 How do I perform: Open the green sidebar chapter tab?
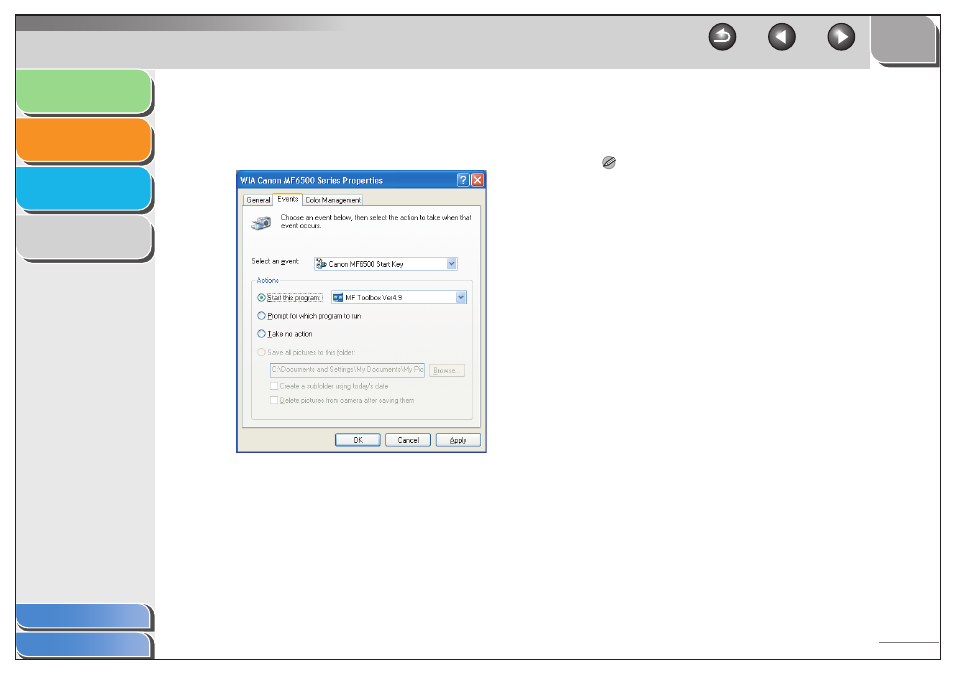click(x=84, y=91)
